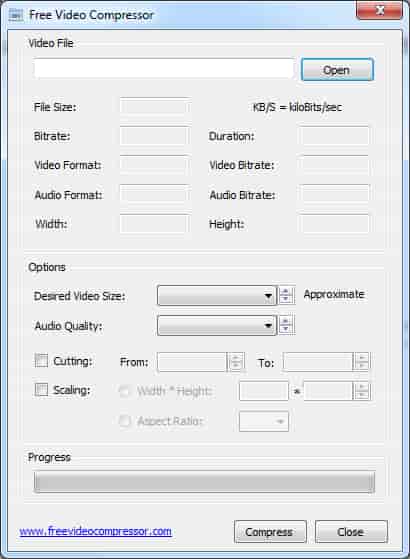Viewport: 410px width, 559px height.
Task: Expand the Desired Video Size dropdown
Action: point(217,295)
